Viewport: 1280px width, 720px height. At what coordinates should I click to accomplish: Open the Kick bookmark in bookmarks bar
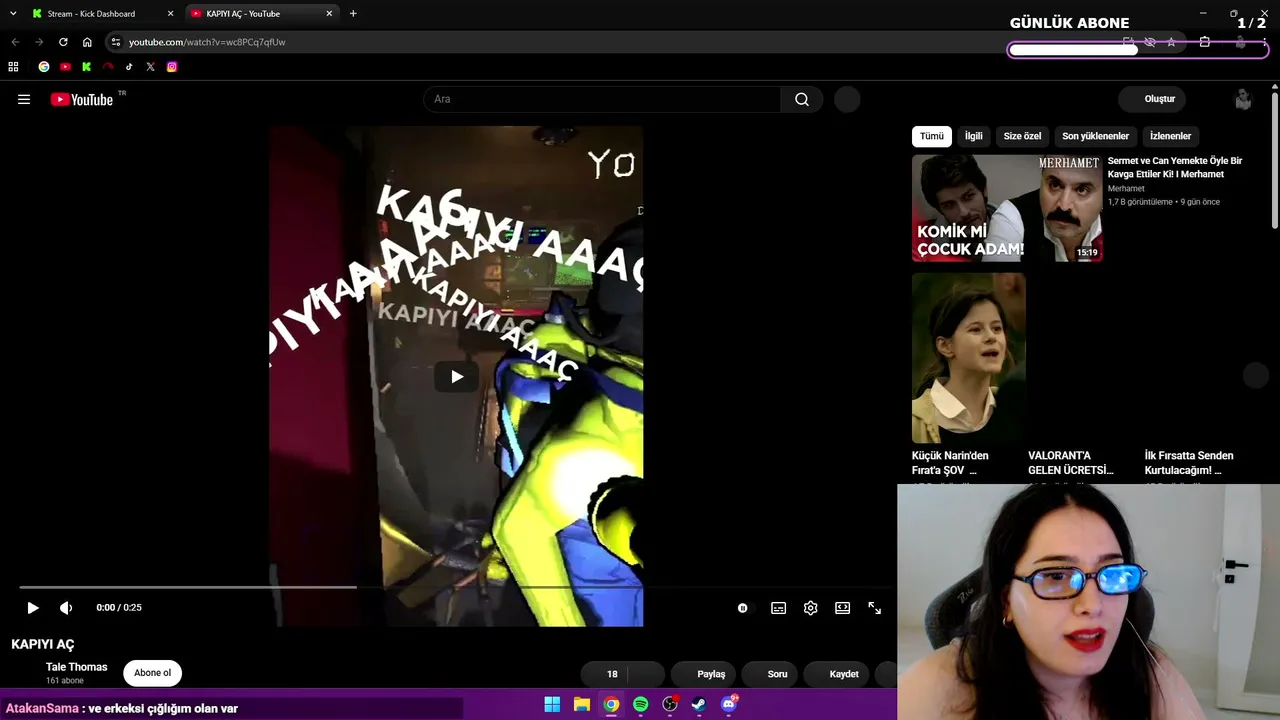(87, 67)
